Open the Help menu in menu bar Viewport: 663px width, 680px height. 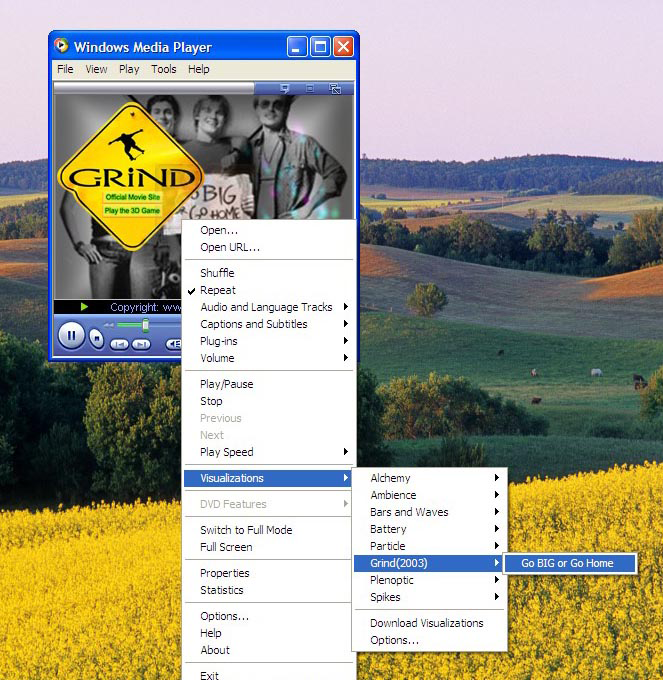click(x=199, y=69)
